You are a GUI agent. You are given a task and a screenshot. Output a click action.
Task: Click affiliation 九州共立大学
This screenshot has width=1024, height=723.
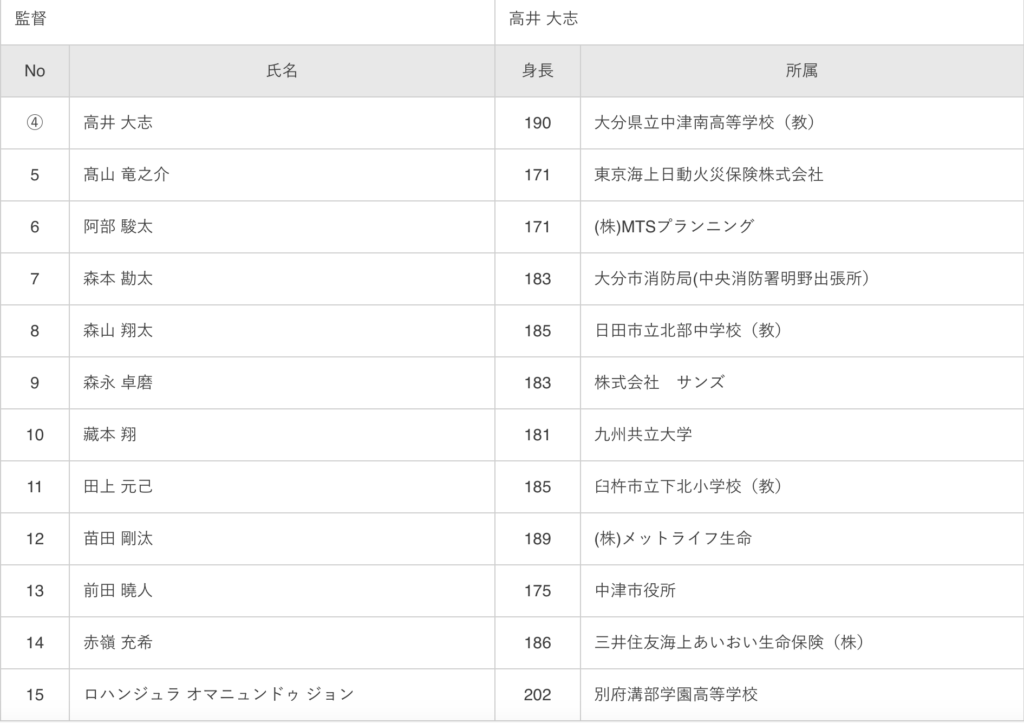pyautogui.click(x=643, y=434)
